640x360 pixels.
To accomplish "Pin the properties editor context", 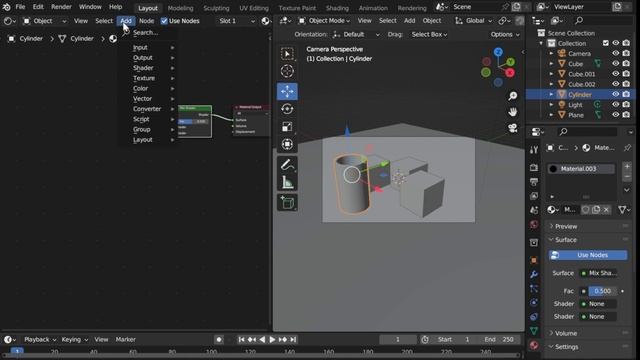I will pyautogui.click(x=627, y=148).
